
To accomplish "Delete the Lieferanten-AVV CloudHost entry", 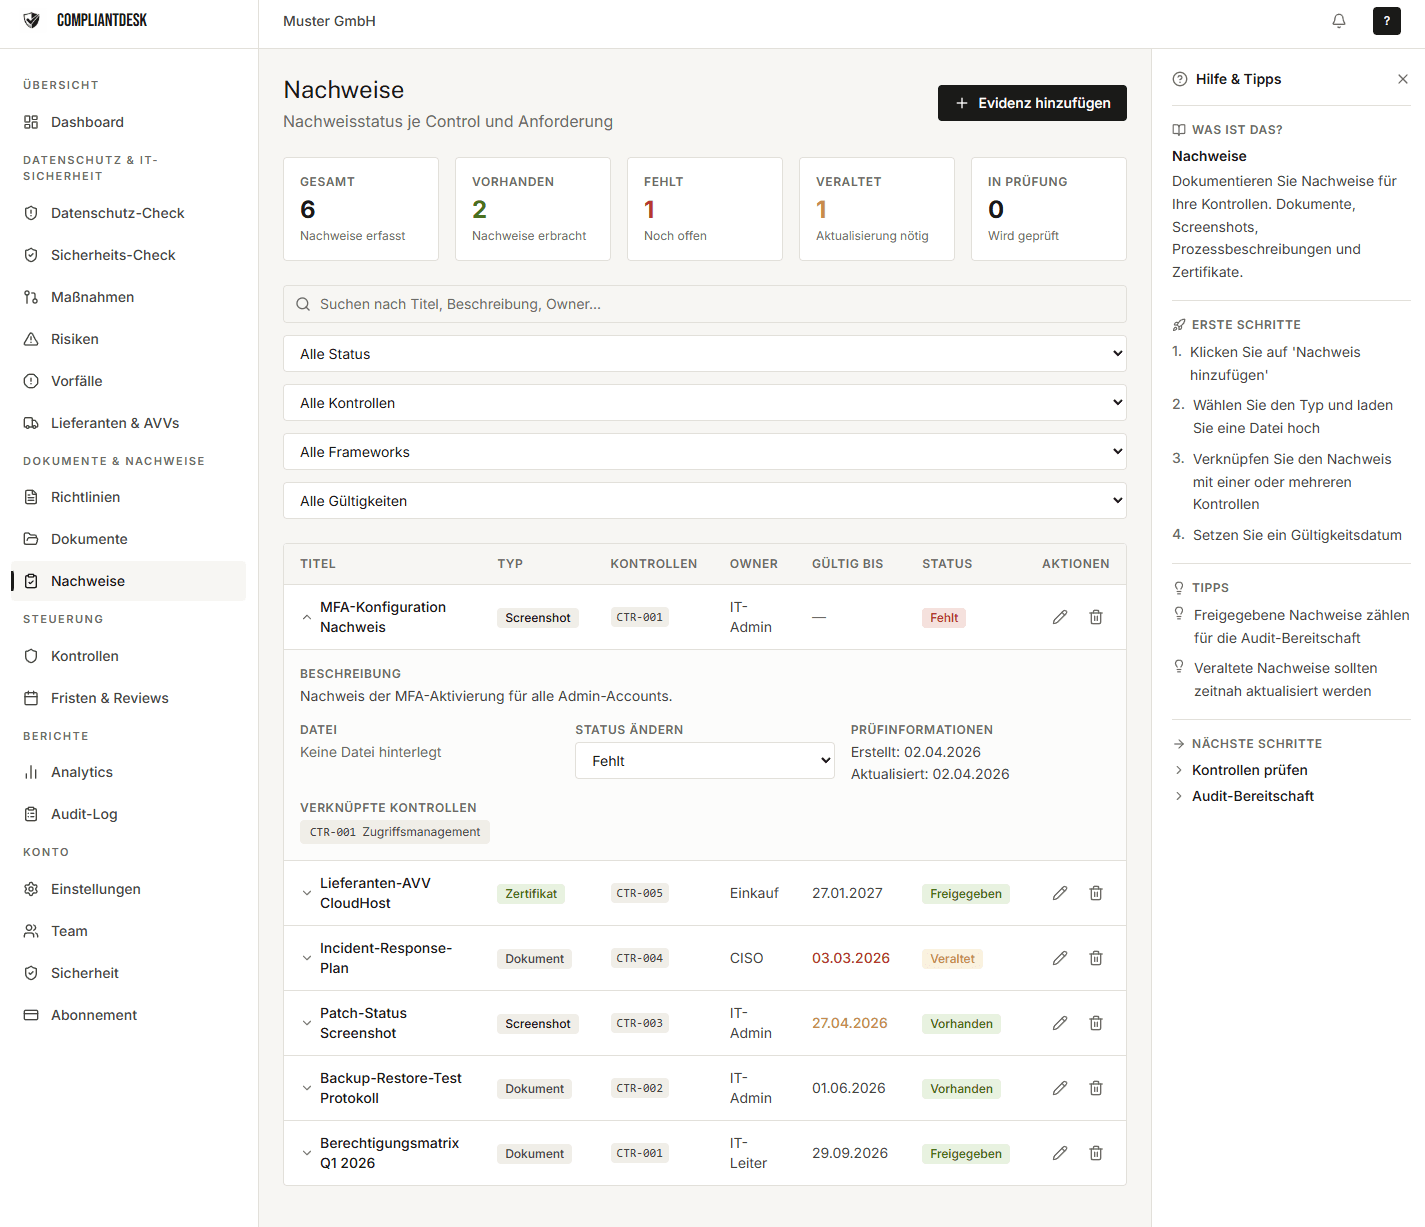I will pos(1095,893).
